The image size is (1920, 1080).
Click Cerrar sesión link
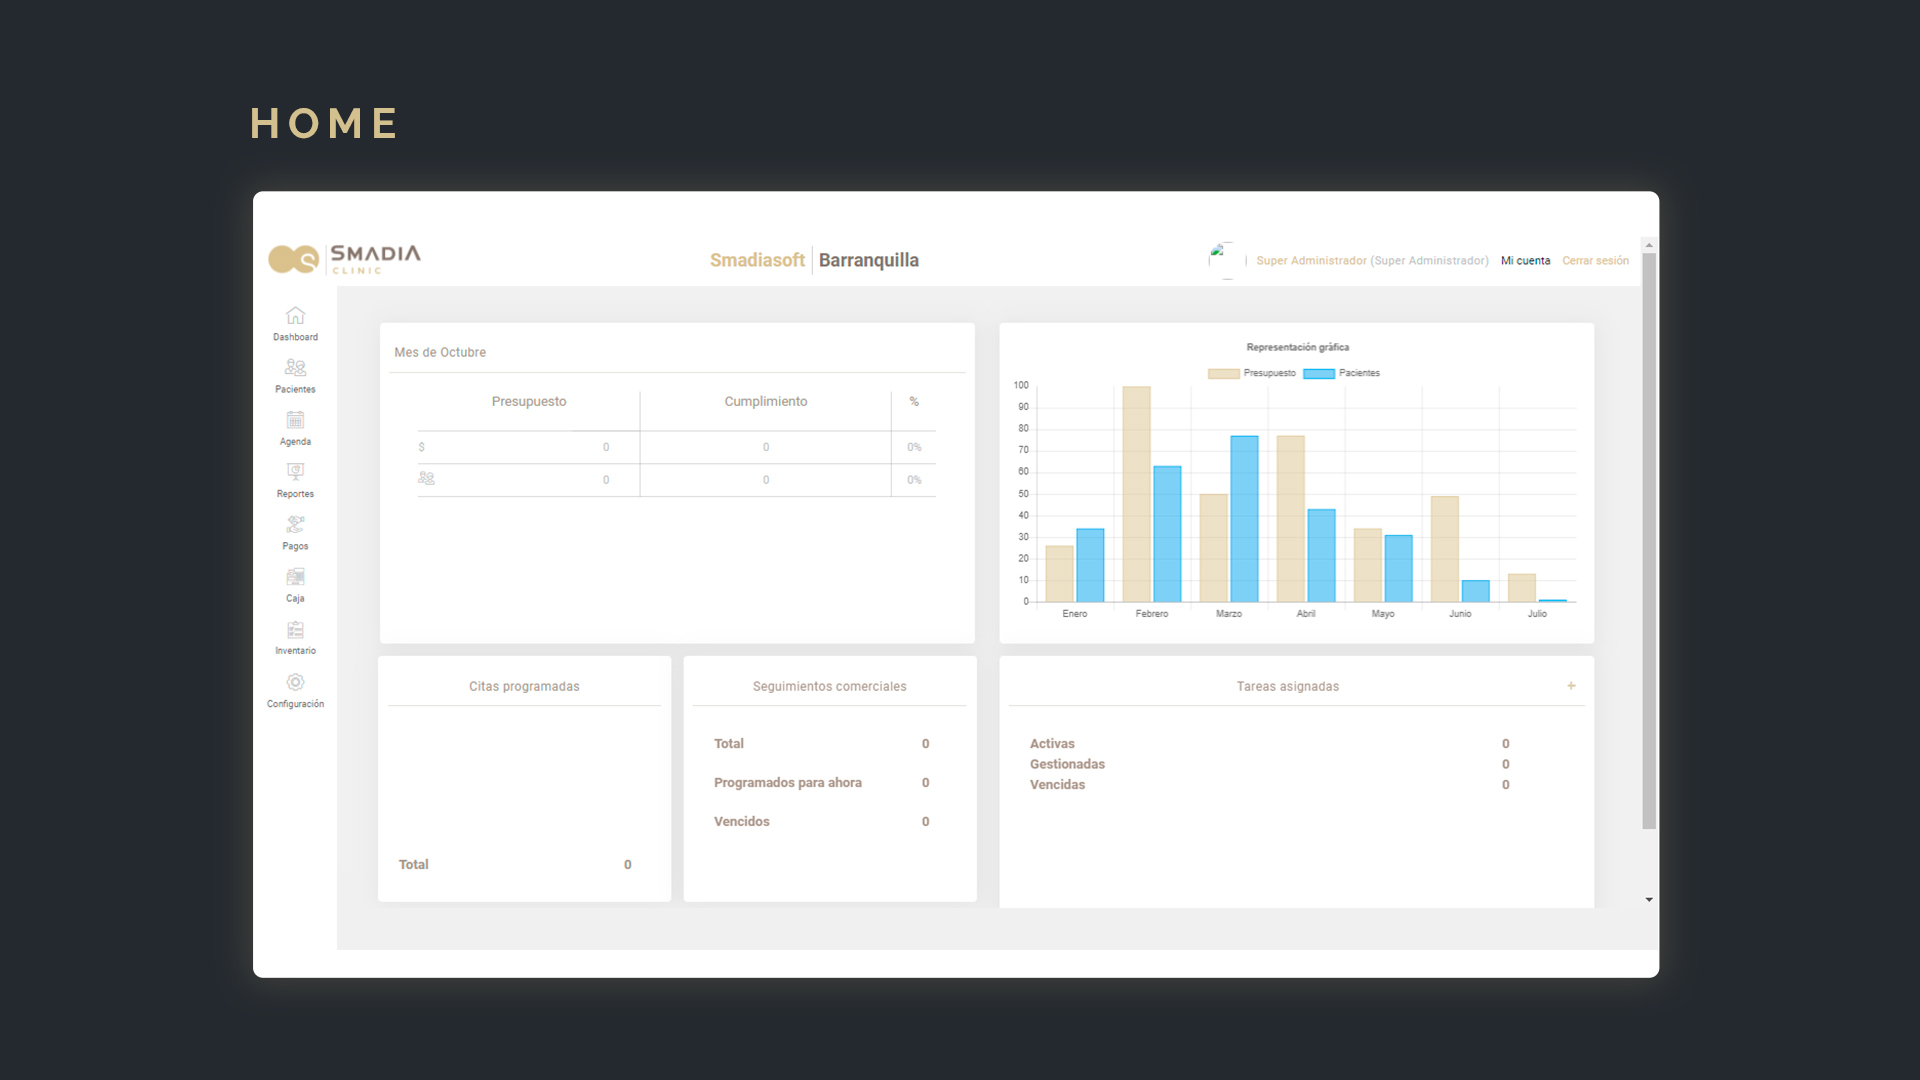pyautogui.click(x=1595, y=261)
